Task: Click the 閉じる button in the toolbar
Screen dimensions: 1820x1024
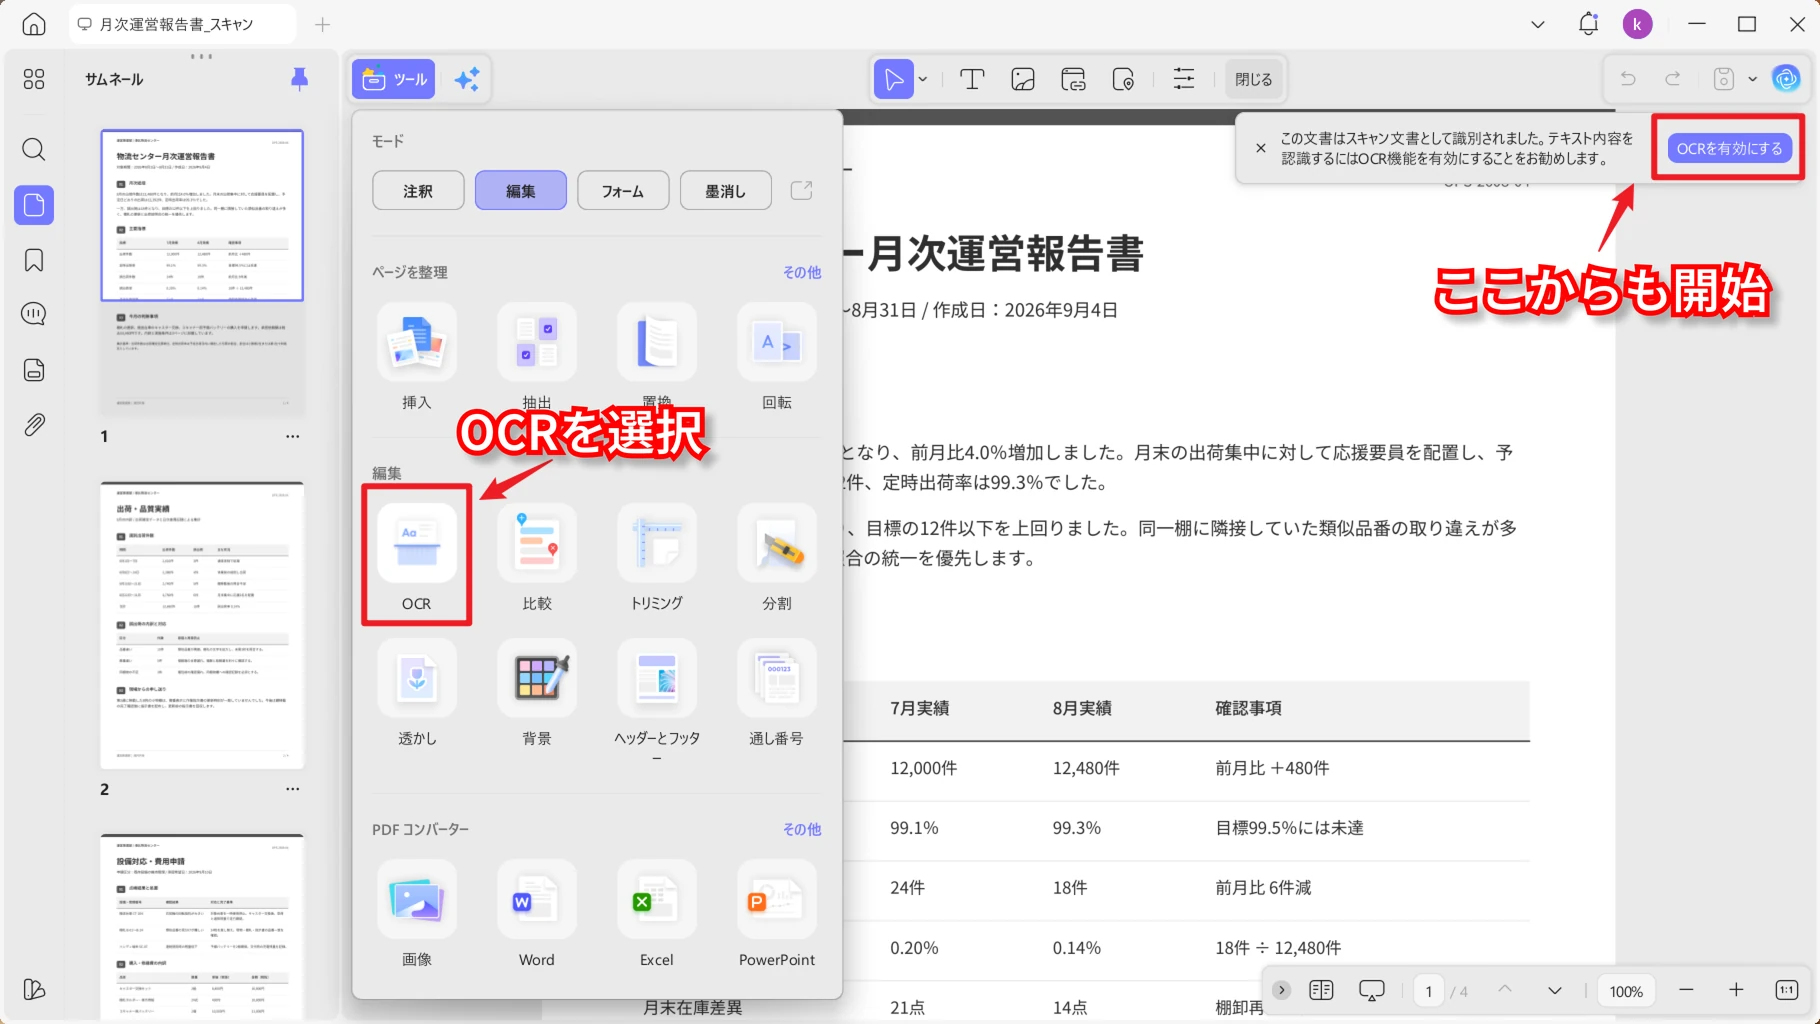Action: point(1253,79)
